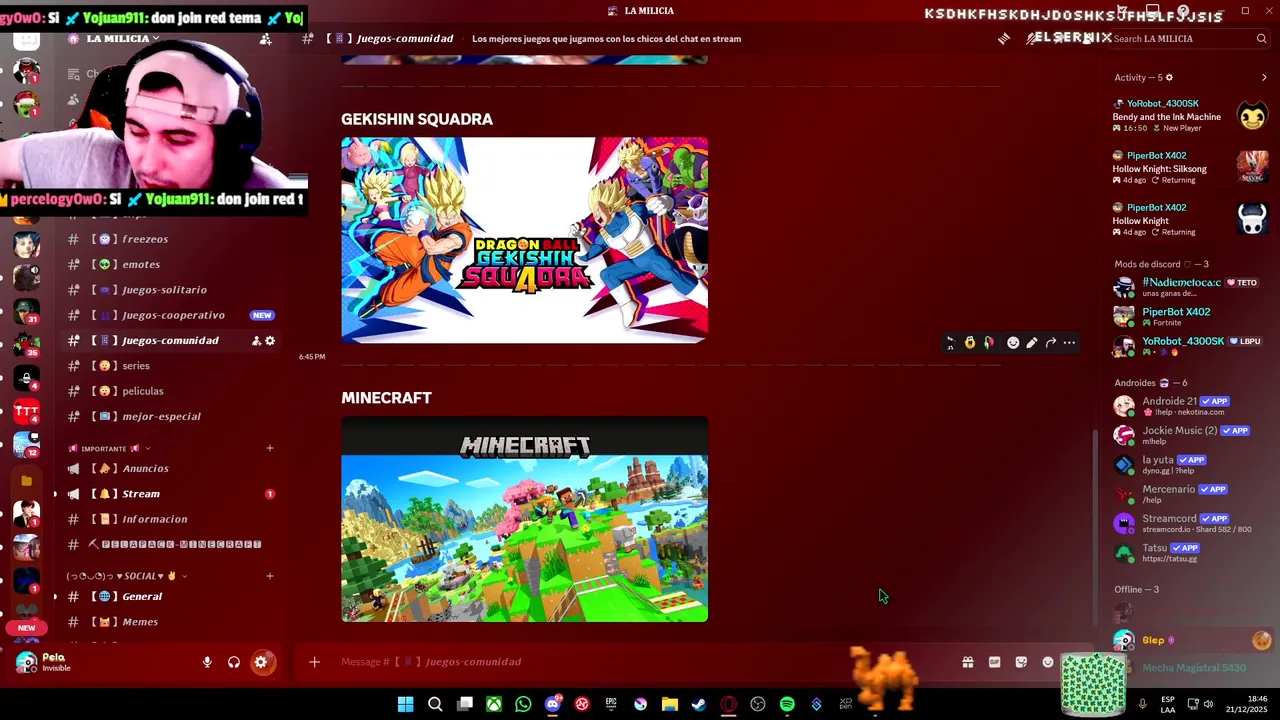Image resolution: width=1280 pixels, height=720 pixels.
Task: Click the NEW unread indicator in server bar
Action: (27, 628)
